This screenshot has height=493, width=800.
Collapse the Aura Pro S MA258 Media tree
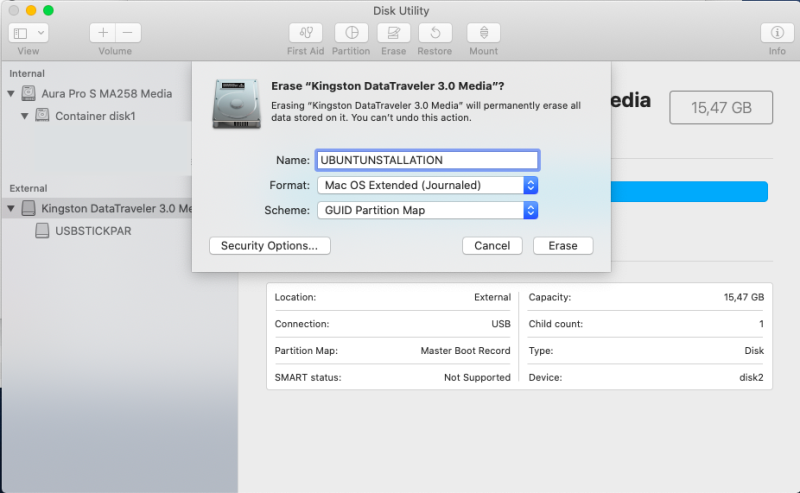[x=11, y=93]
